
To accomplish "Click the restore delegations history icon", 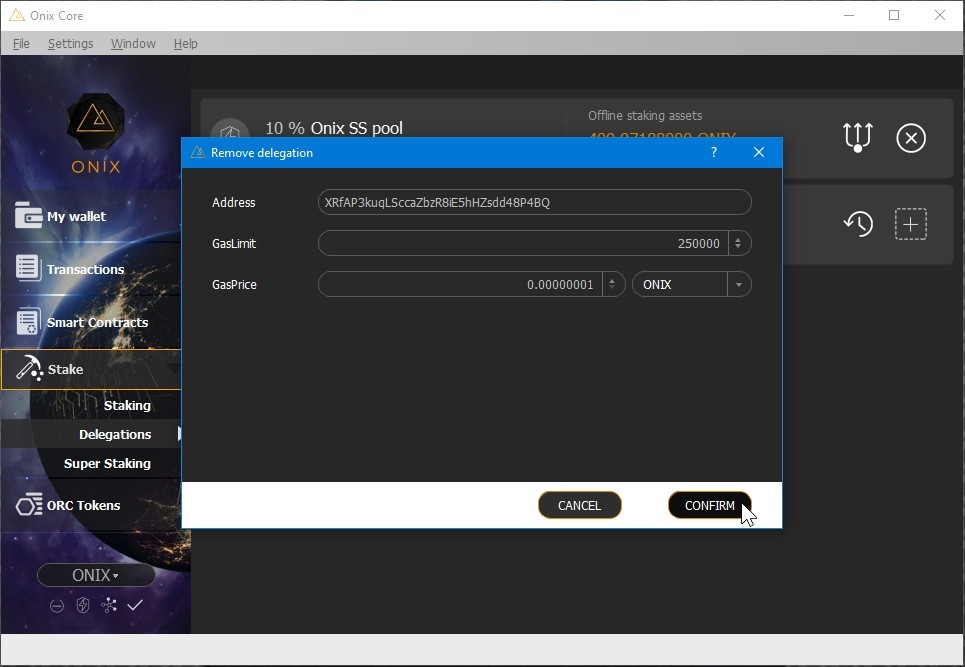I will [x=858, y=223].
